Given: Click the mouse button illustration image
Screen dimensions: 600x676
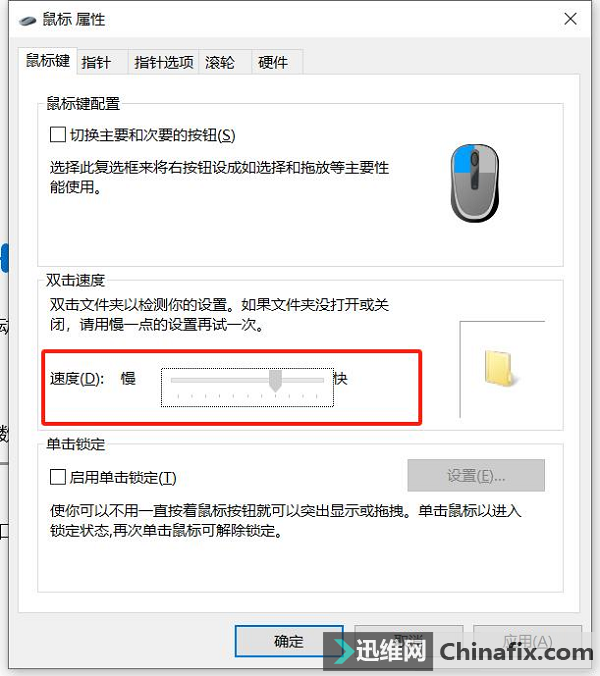Looking at the screenshot, I should (x=475, y=184).
